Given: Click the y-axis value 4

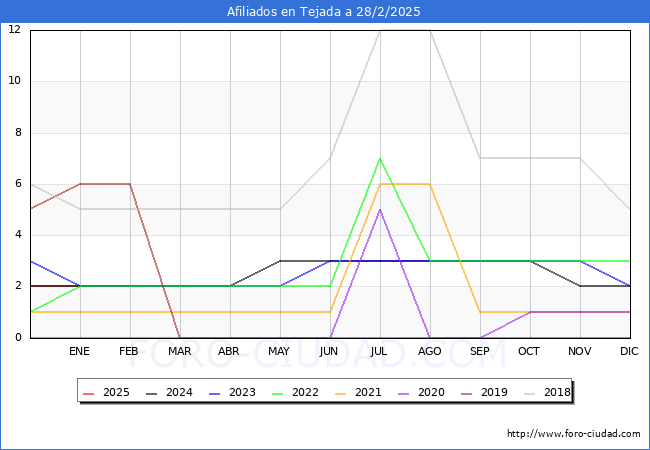Looking at the screenshot, I should [x=18, y=235].
